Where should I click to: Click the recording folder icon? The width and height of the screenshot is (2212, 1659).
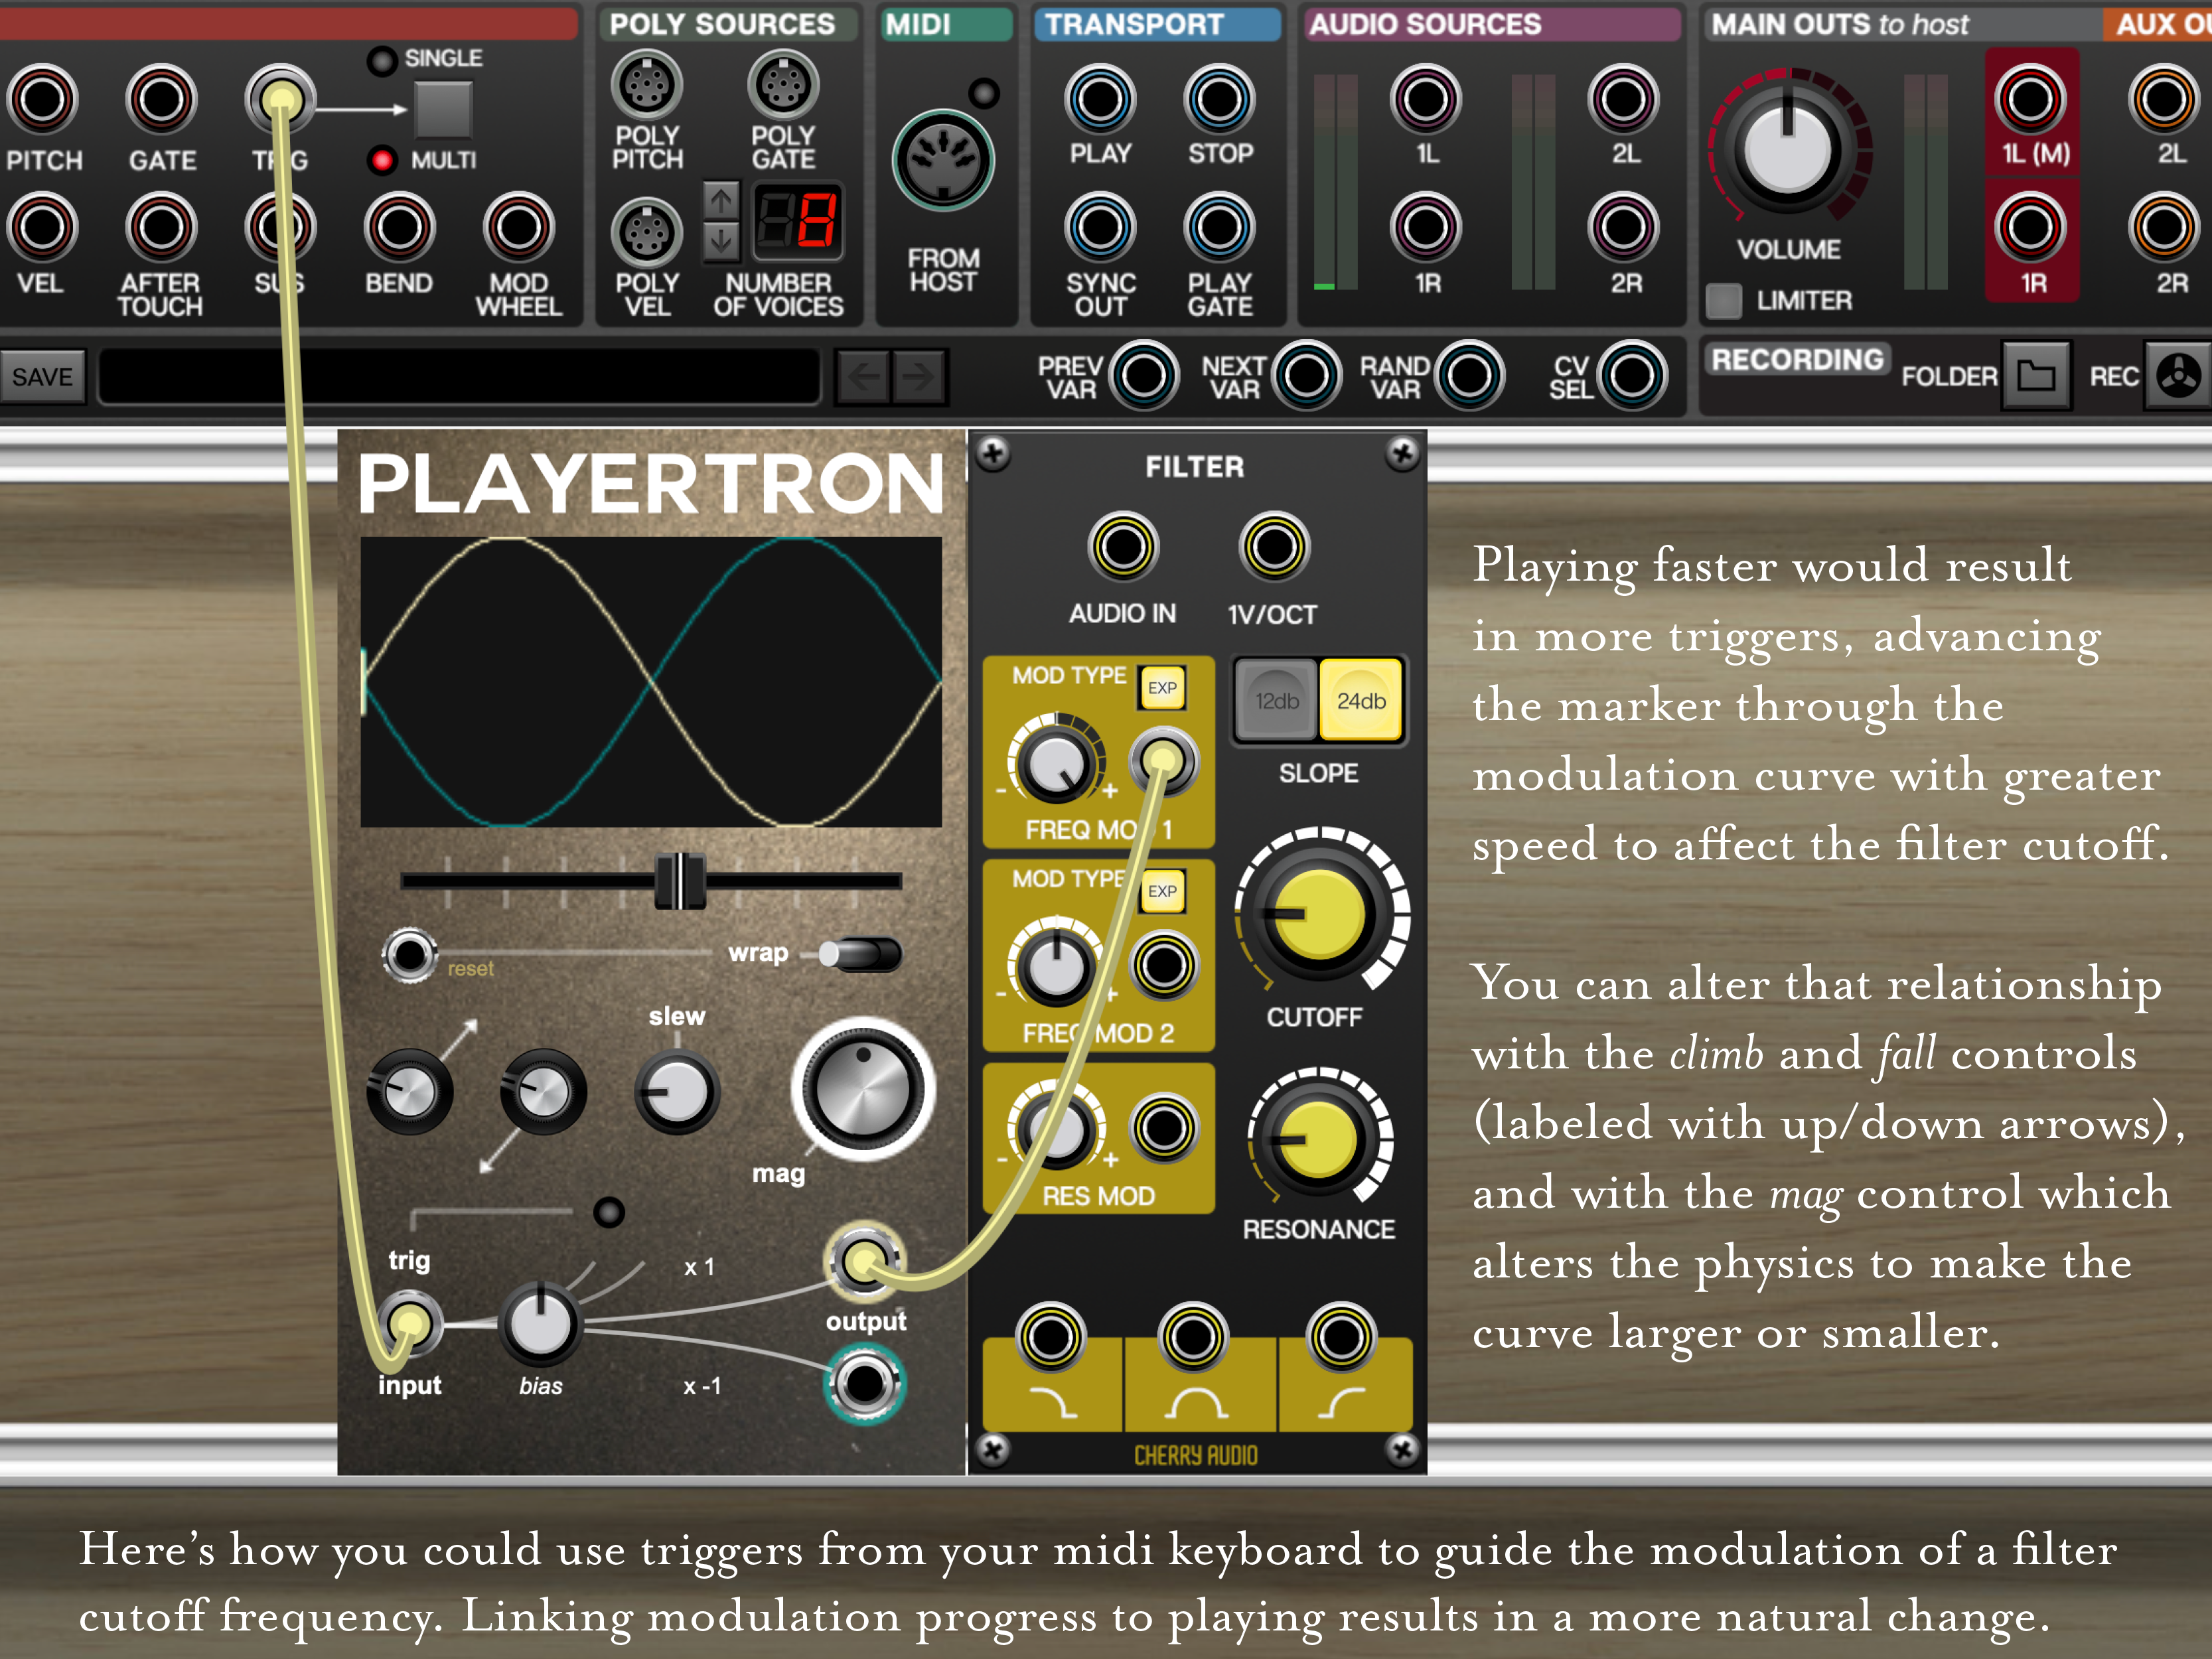[x=2036, y=376]
